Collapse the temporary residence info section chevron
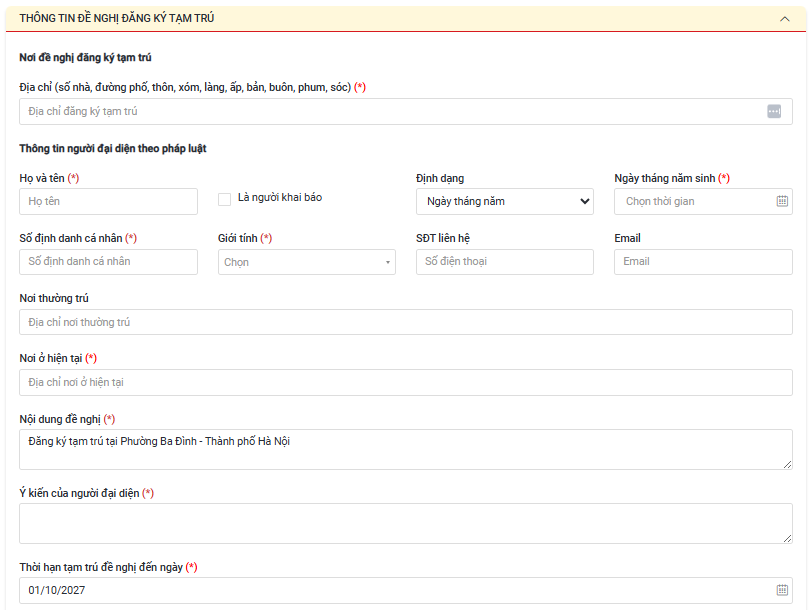809x610 pixels. coord(785,18)
